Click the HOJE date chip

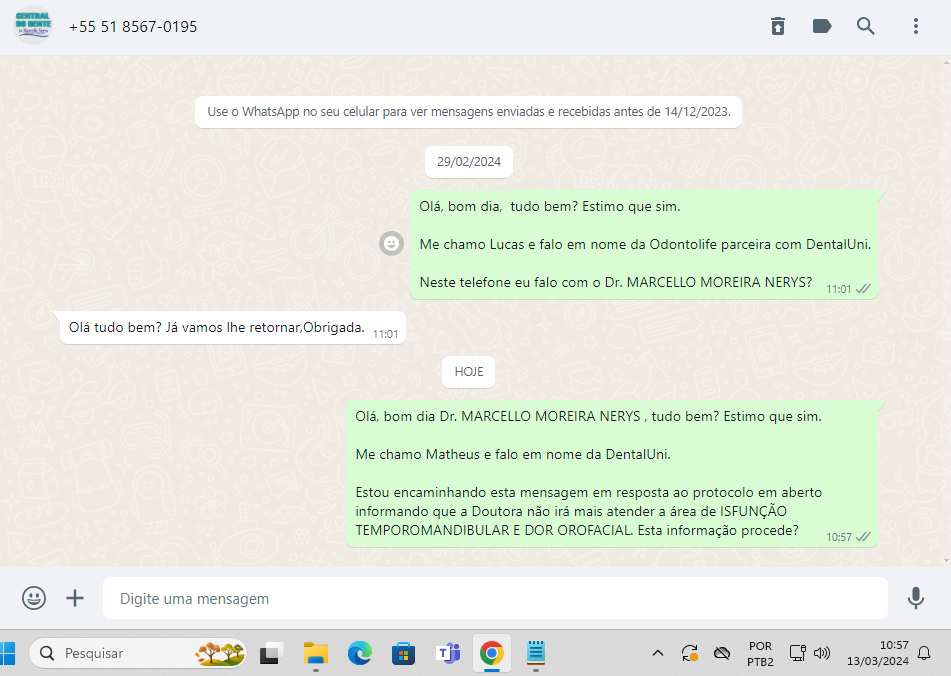469,372
